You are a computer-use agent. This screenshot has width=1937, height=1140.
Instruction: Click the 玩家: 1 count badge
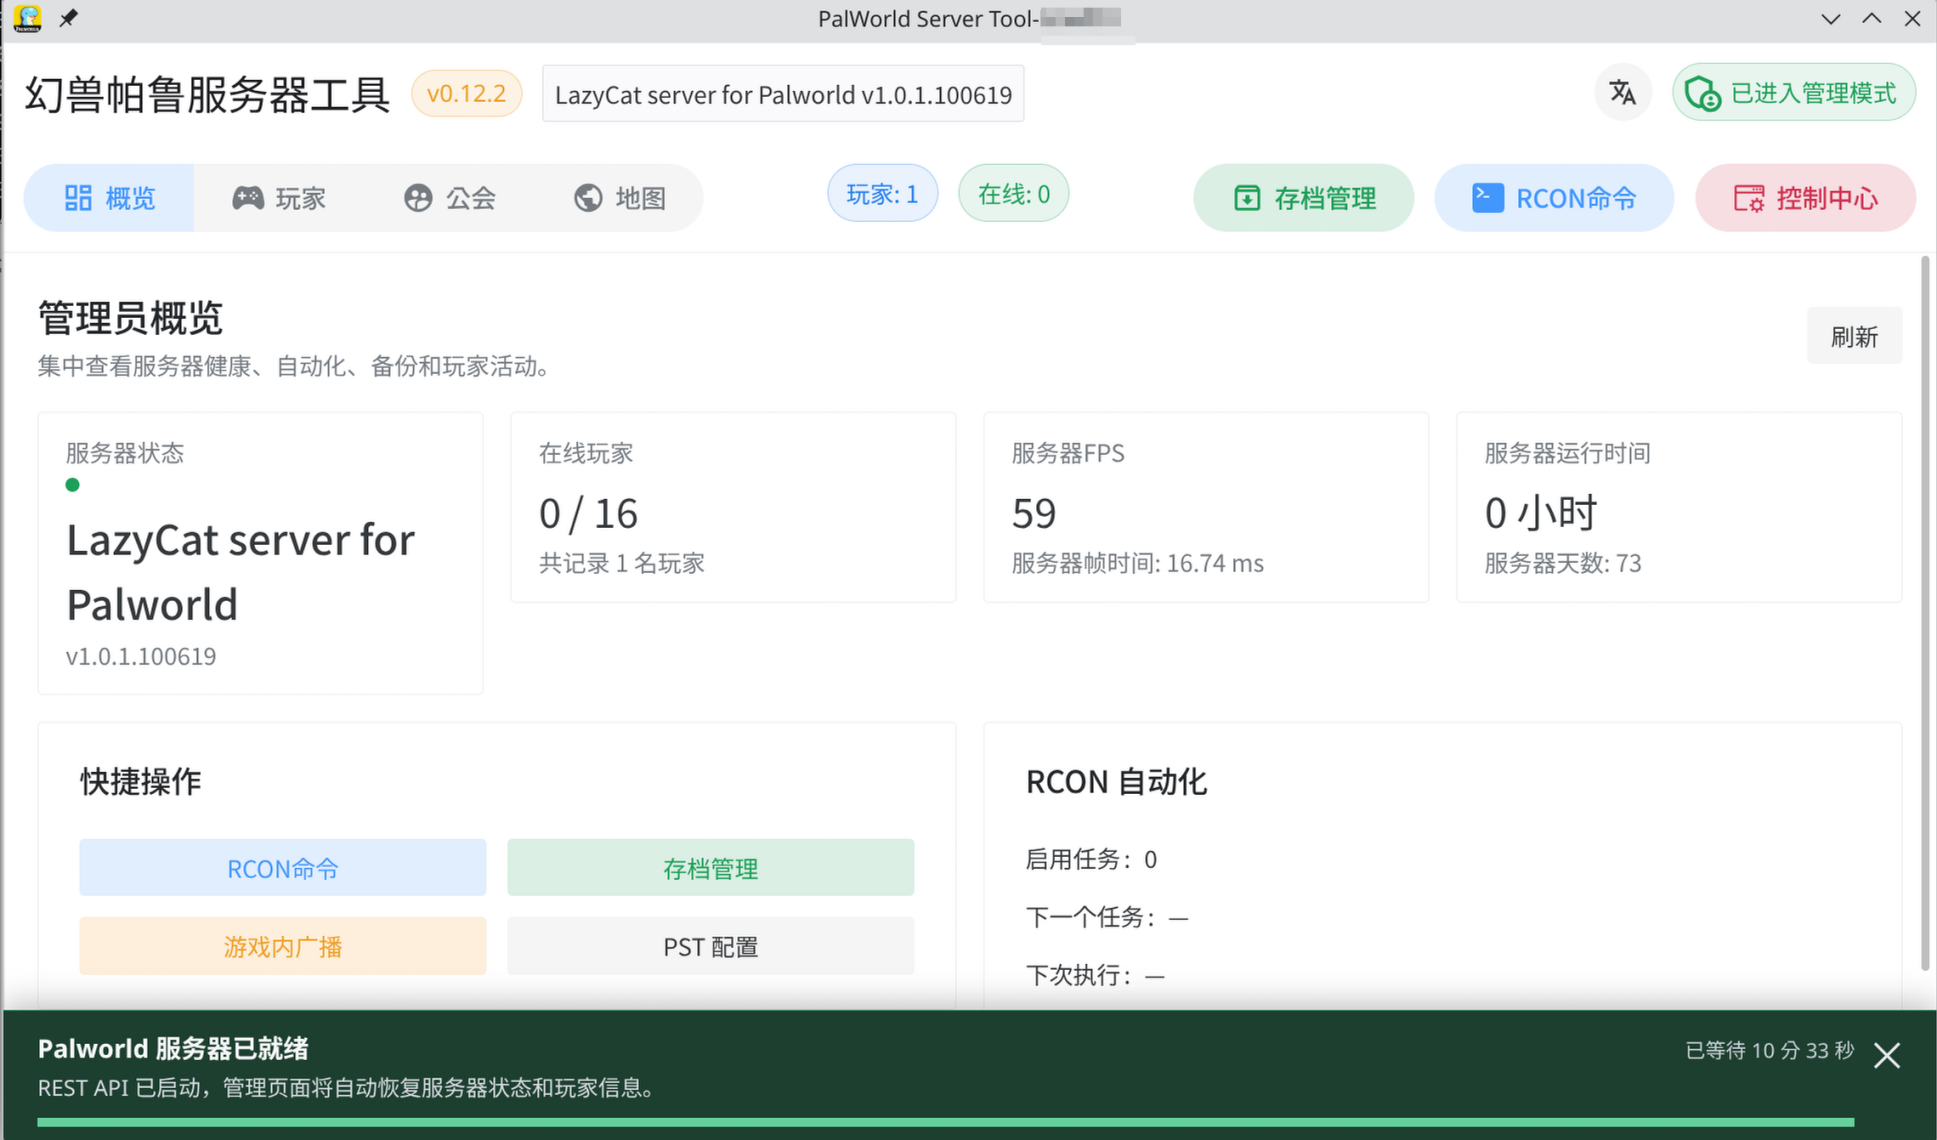click(882, 194)
